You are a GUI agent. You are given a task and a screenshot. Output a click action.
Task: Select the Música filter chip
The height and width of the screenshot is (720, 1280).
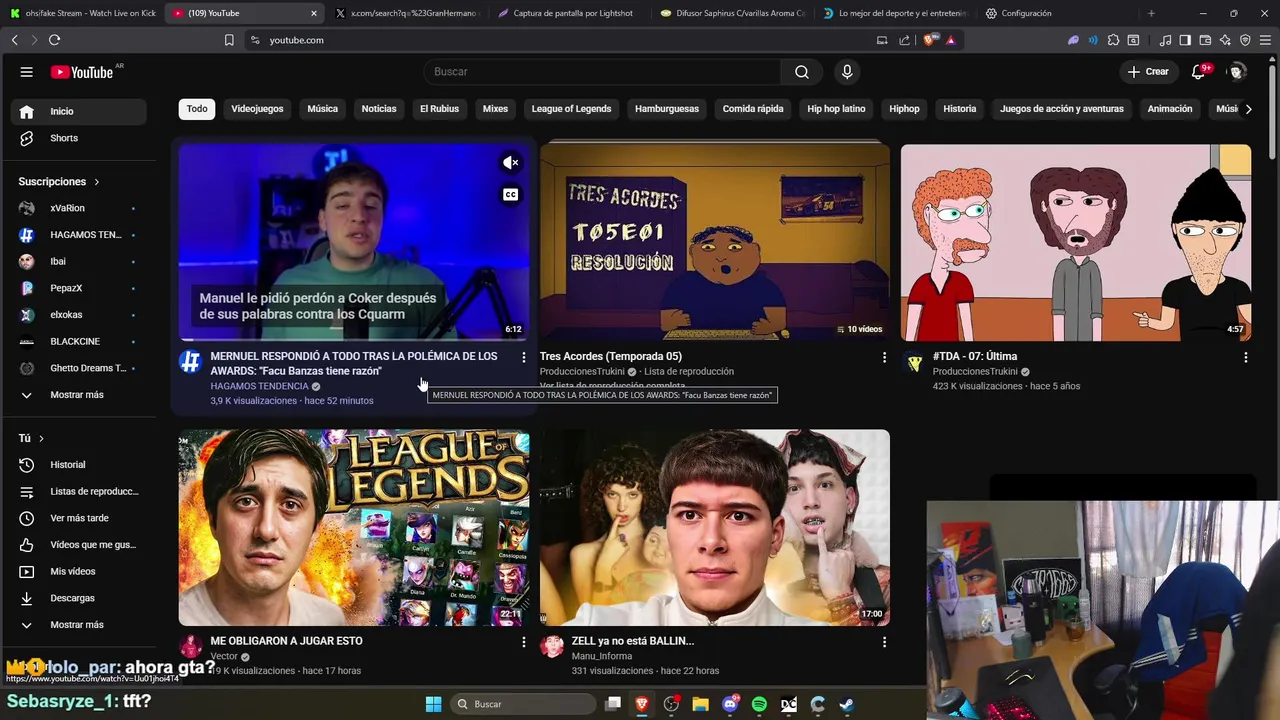pos(322,109)
